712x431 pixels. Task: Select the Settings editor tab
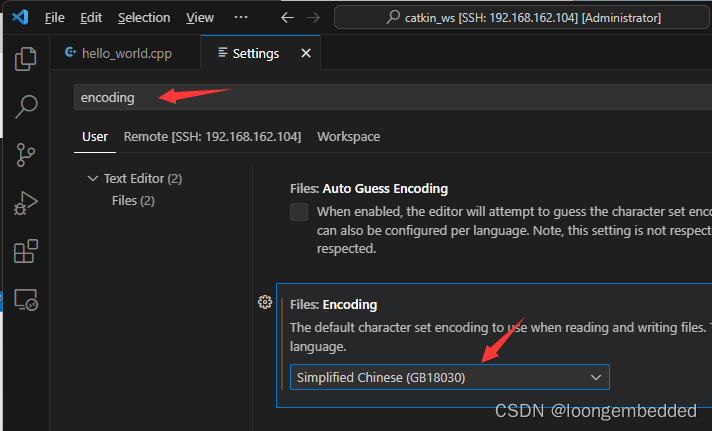260,53
